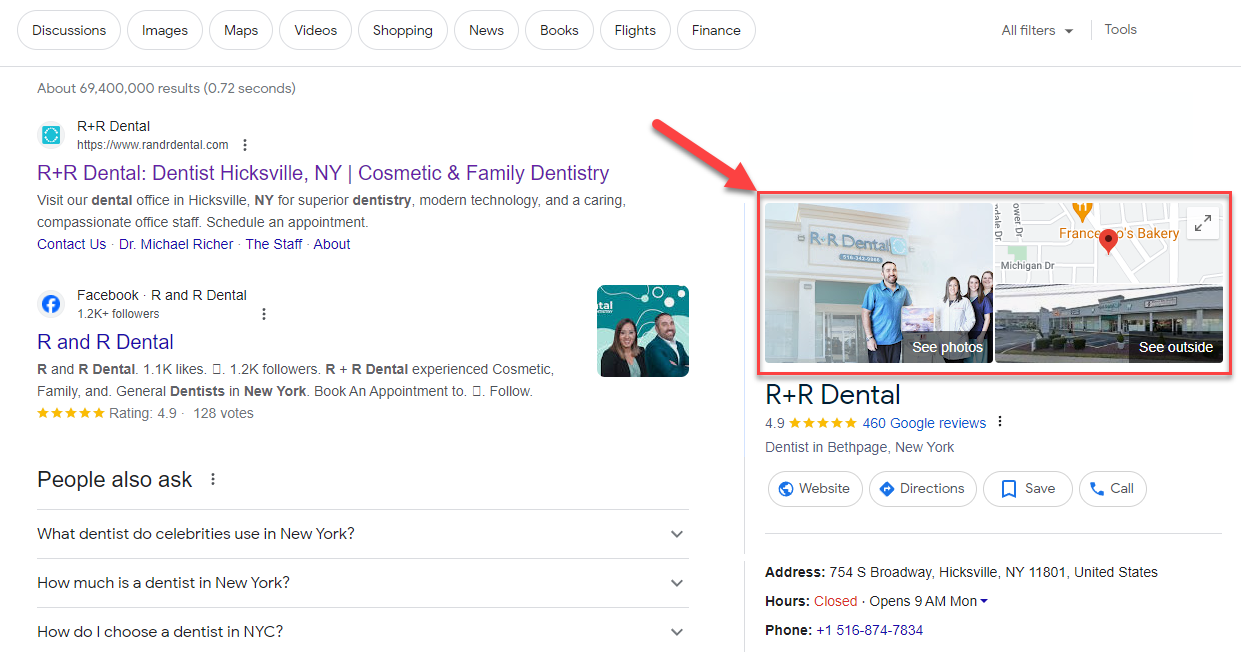Image resolution: width=1241 pixels, height=652 pixels.
Task: Open more options beside Google reviews
Action: [x=1000, y=422]
